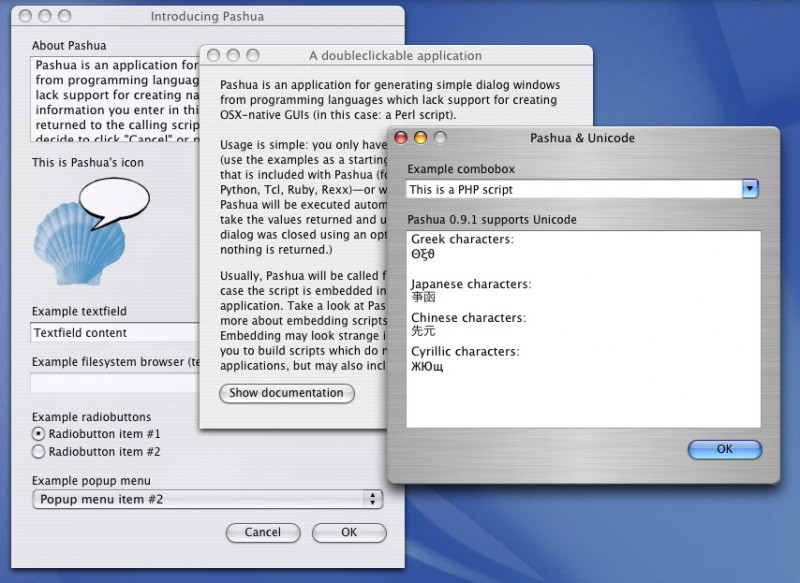Minimize the doubleclickable application window

(x=233, y=55)
